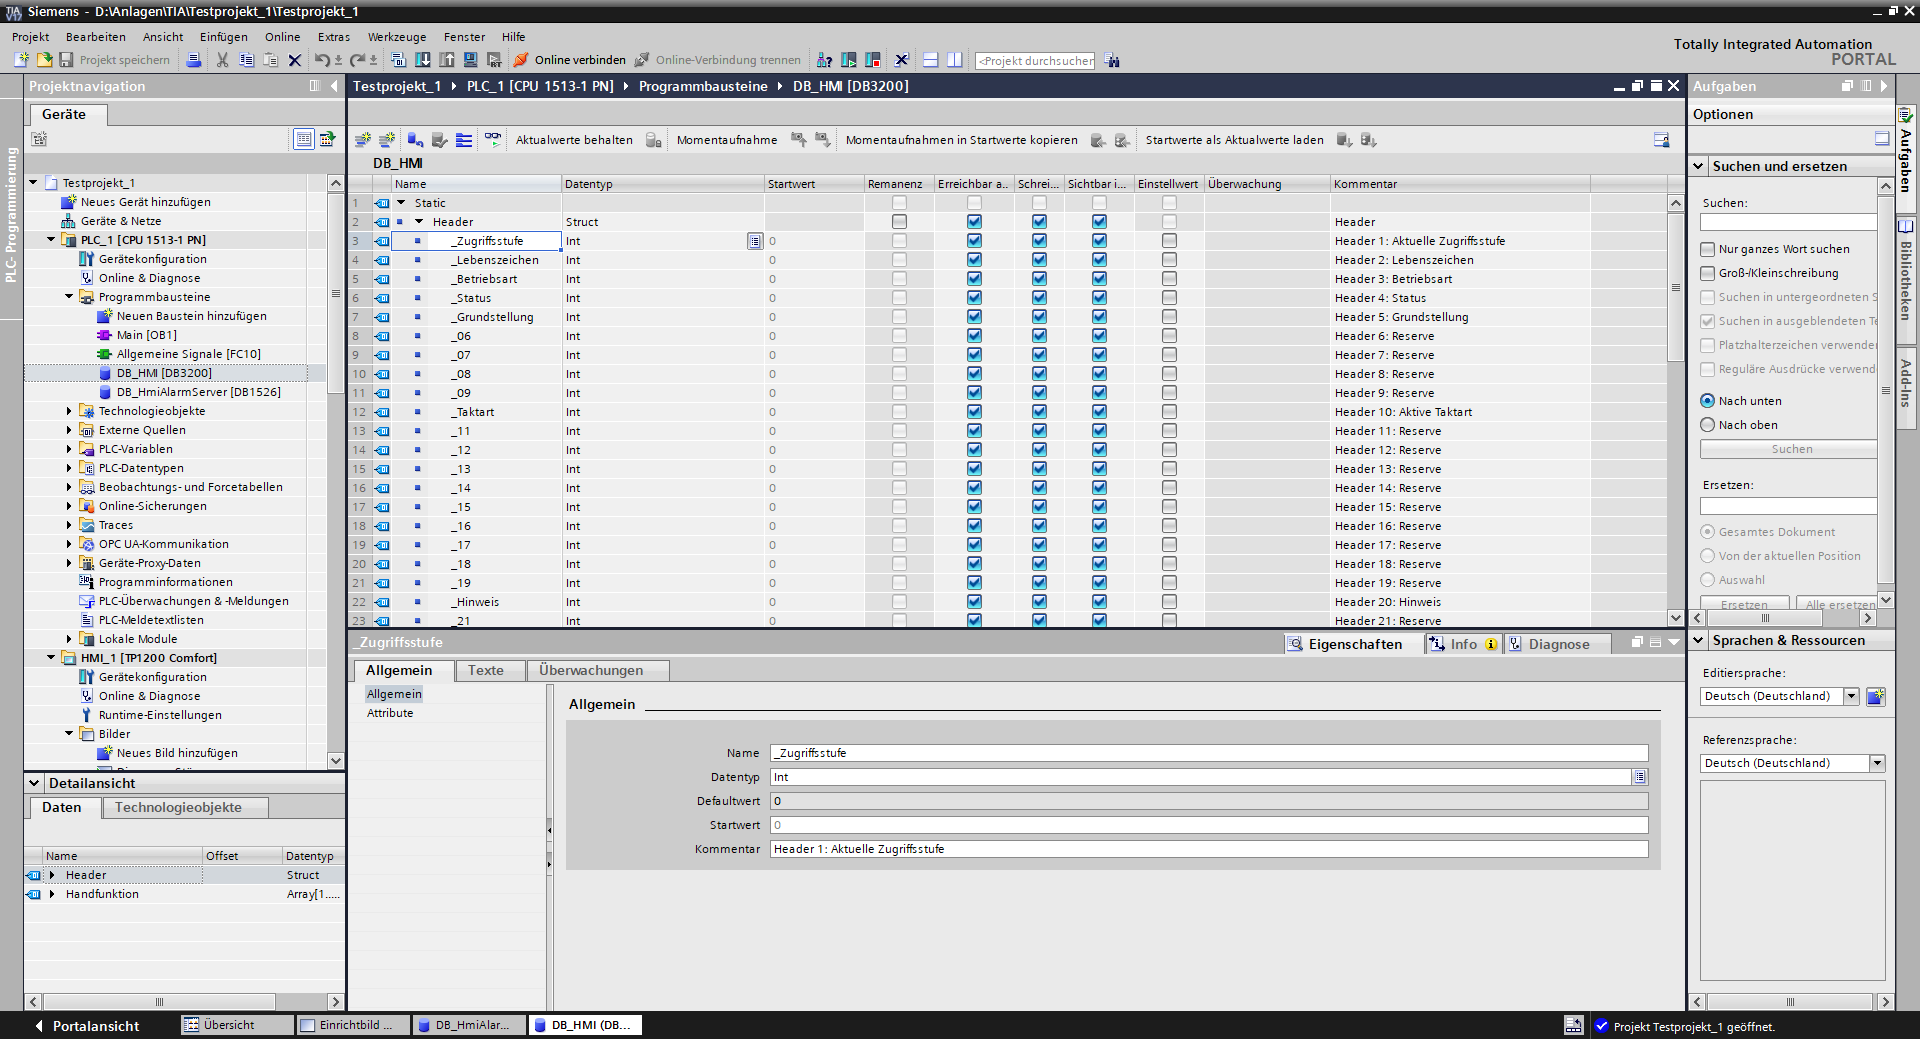This screenshot has height=1039, width=1920.
Task: Click the start CPU icon
Action: tap(849, 60)
